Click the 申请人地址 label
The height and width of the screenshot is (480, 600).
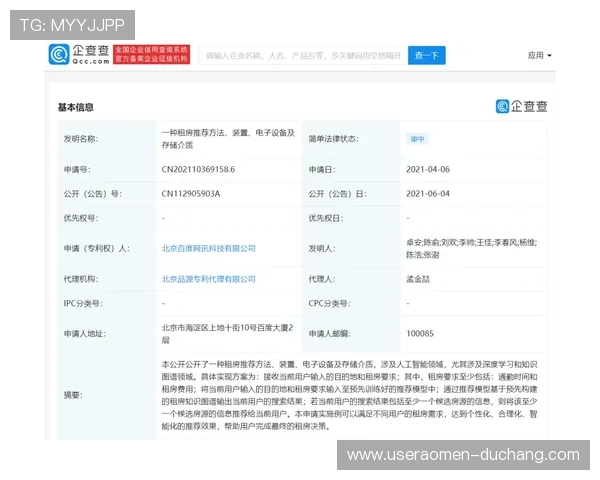pyautogui.click(x=85, y=333)
